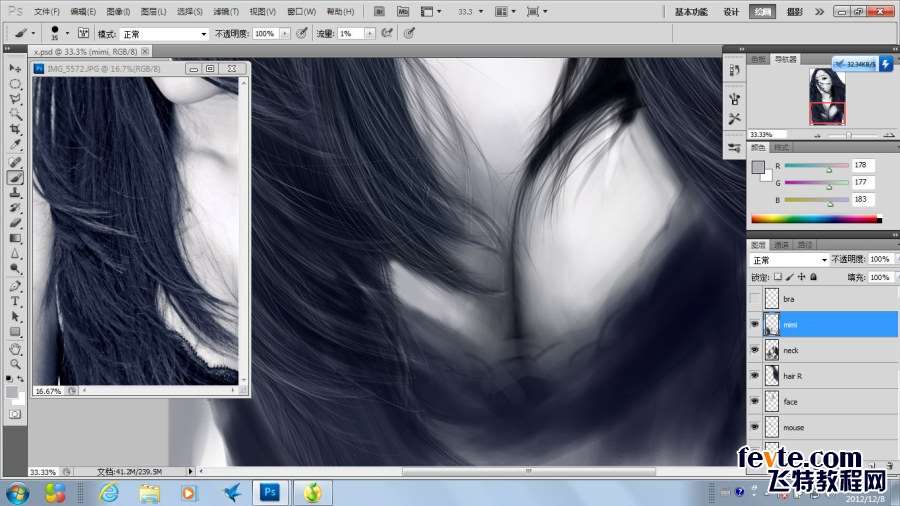The height and width of the screenshot is (506, 900).
Task: Select the hair R layer
Action: coord(830,376)
